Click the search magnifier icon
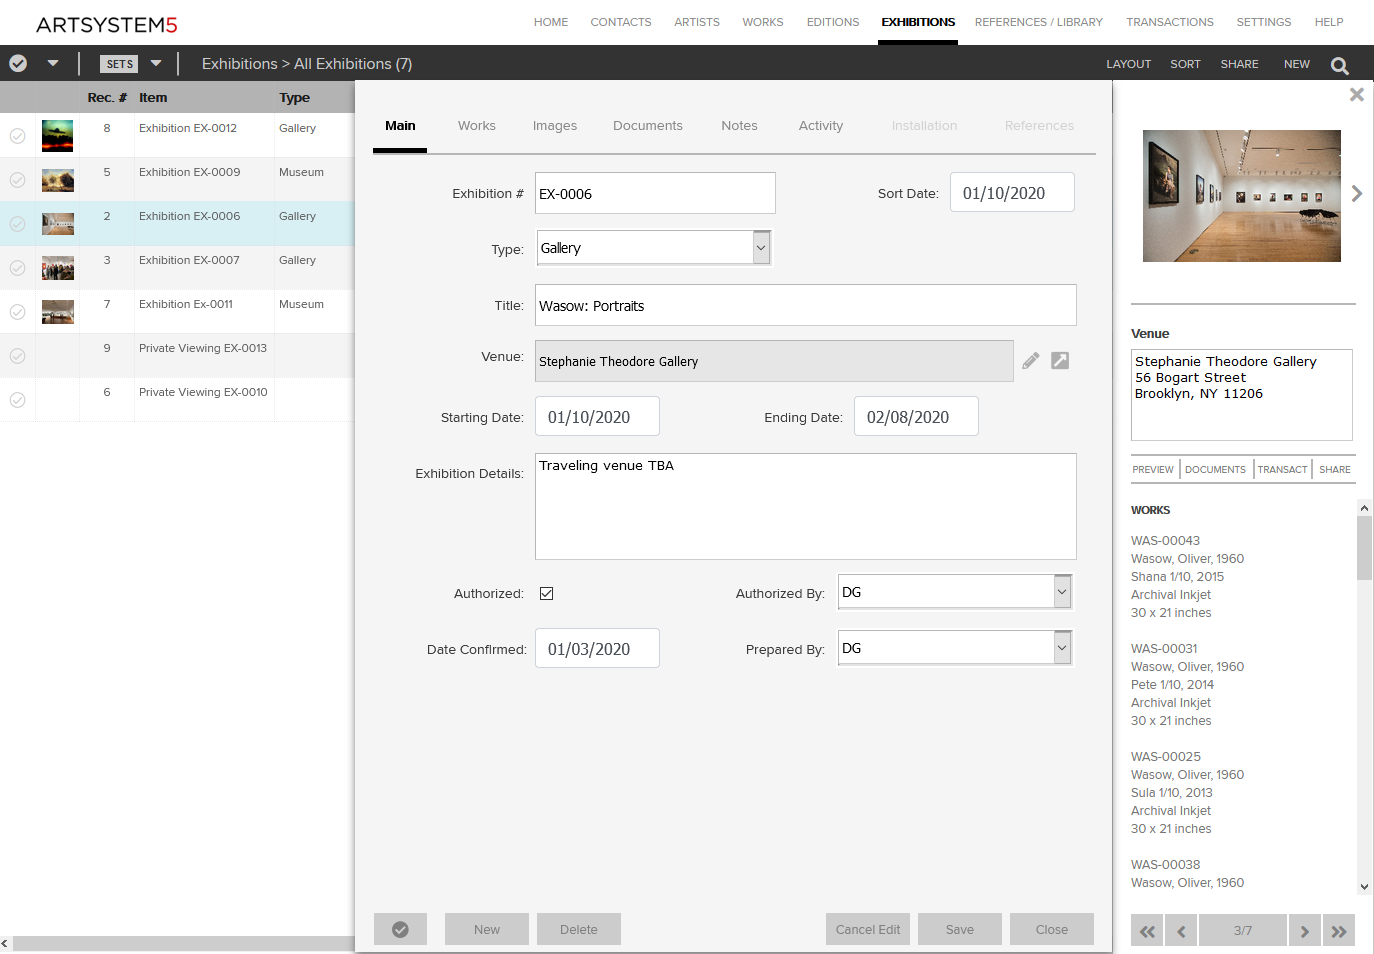Screen dimensions: 1374x954 click(1339, 65)
